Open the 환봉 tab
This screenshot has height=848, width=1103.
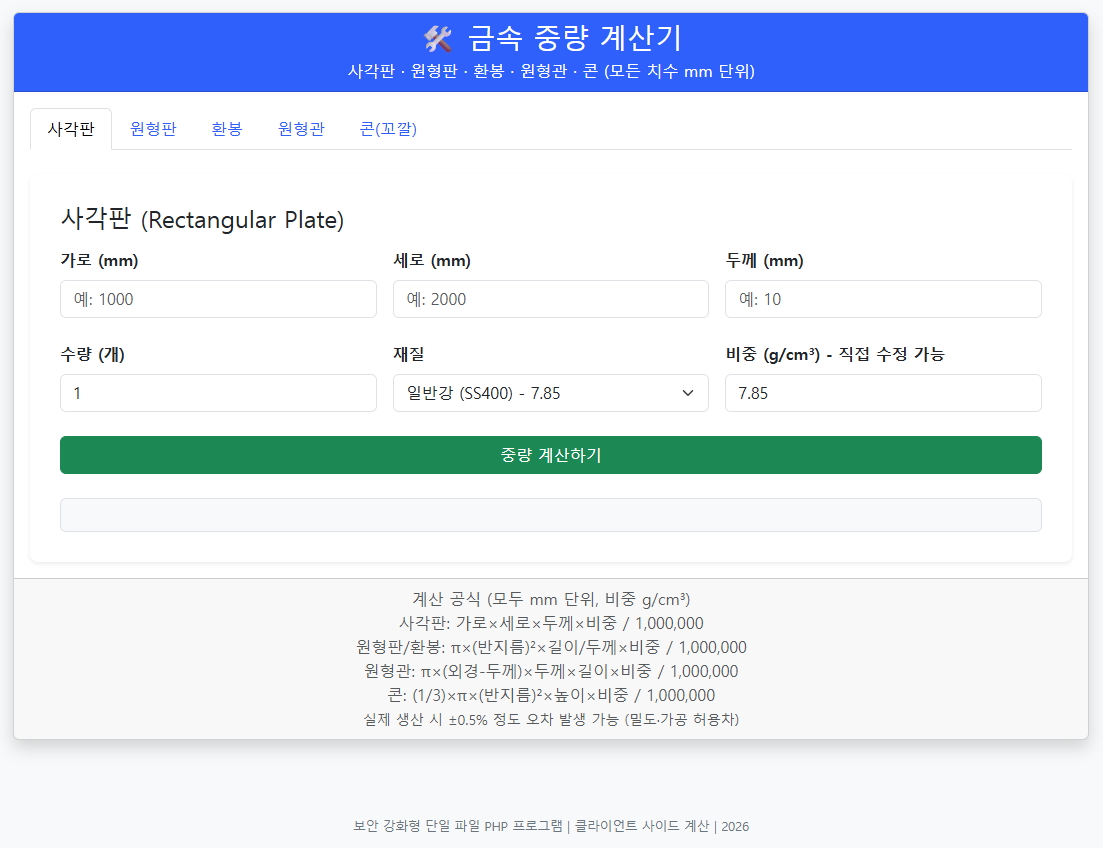[226, 129]
